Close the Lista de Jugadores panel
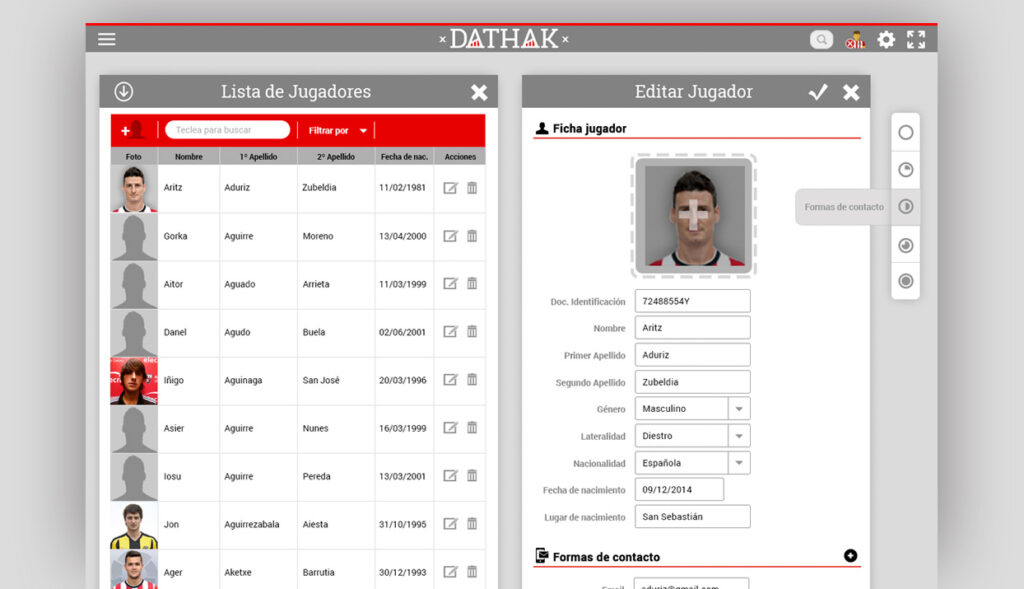Image resolution: width=1024 pixels, height=589 pixels. coord(479,92)
